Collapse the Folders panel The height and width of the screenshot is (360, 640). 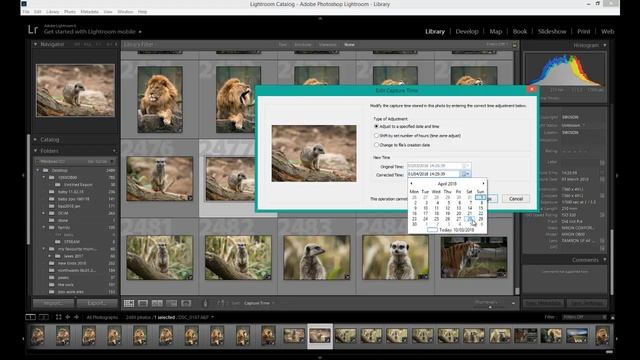[36, 151]
